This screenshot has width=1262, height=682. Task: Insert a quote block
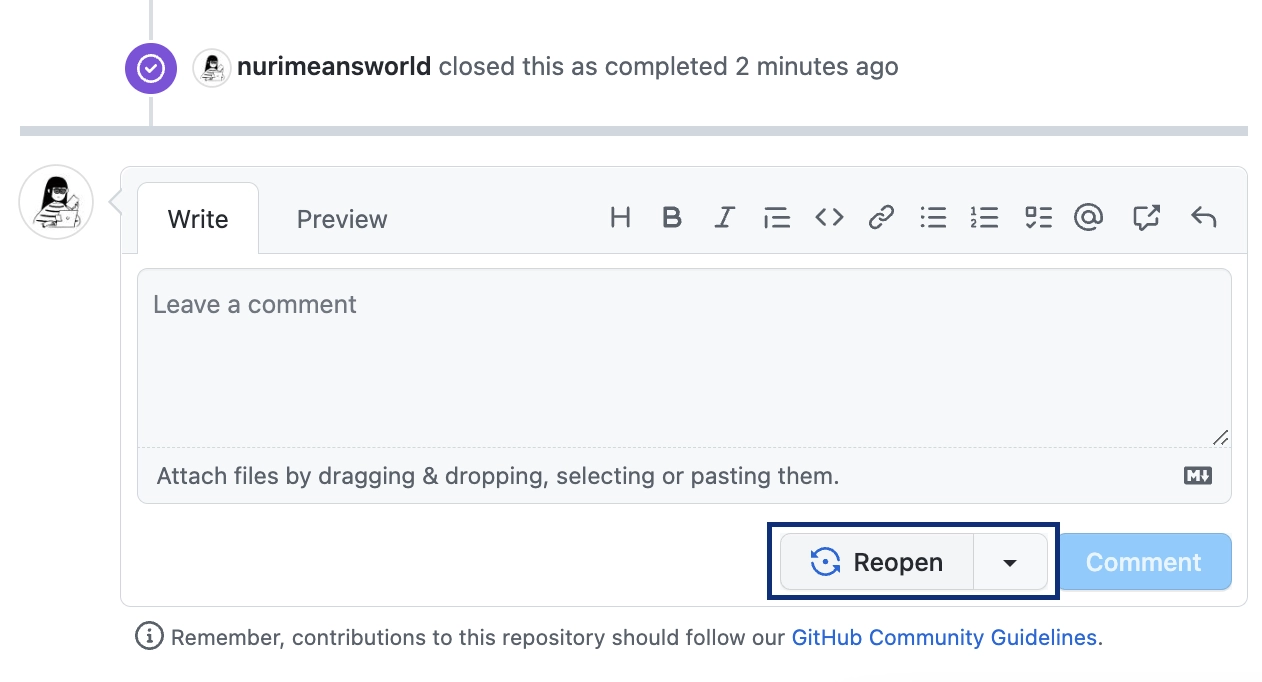pos(777,217)
